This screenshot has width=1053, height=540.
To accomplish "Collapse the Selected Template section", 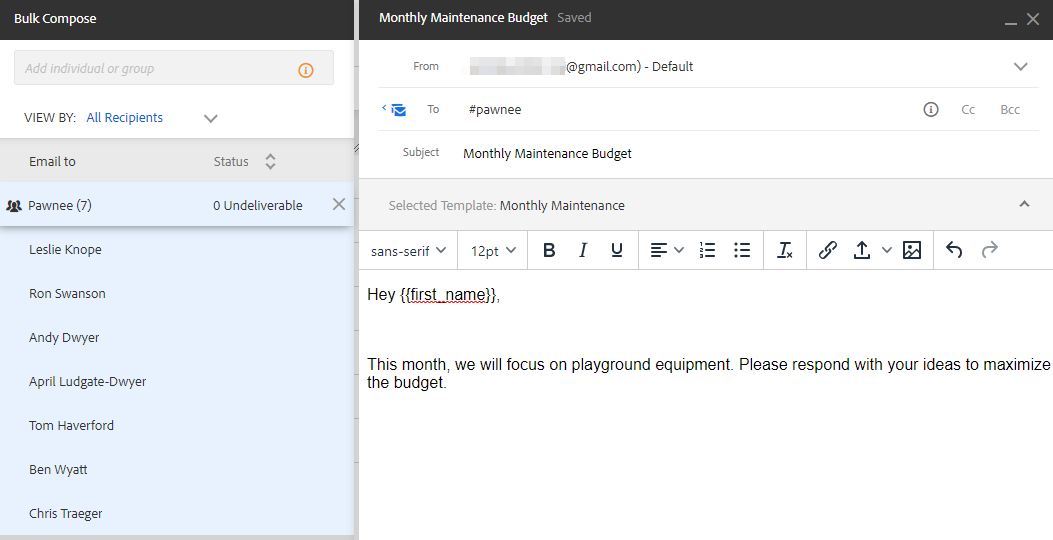I will click(1024, 205).
